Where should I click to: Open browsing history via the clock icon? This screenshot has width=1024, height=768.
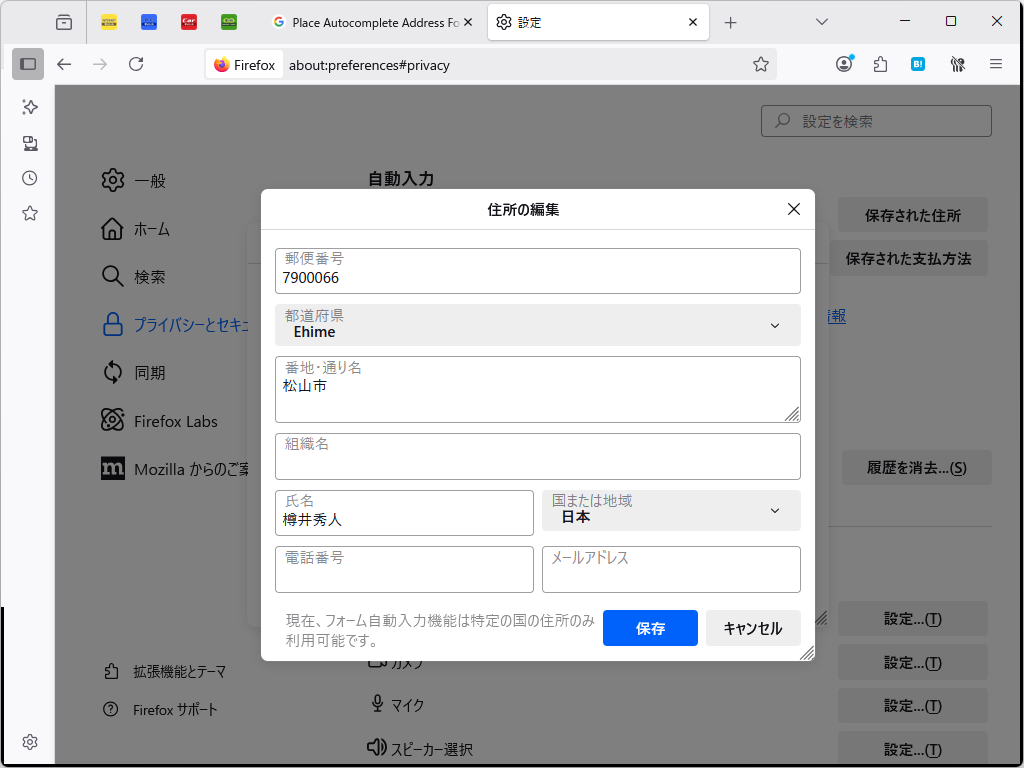point(29,178)
